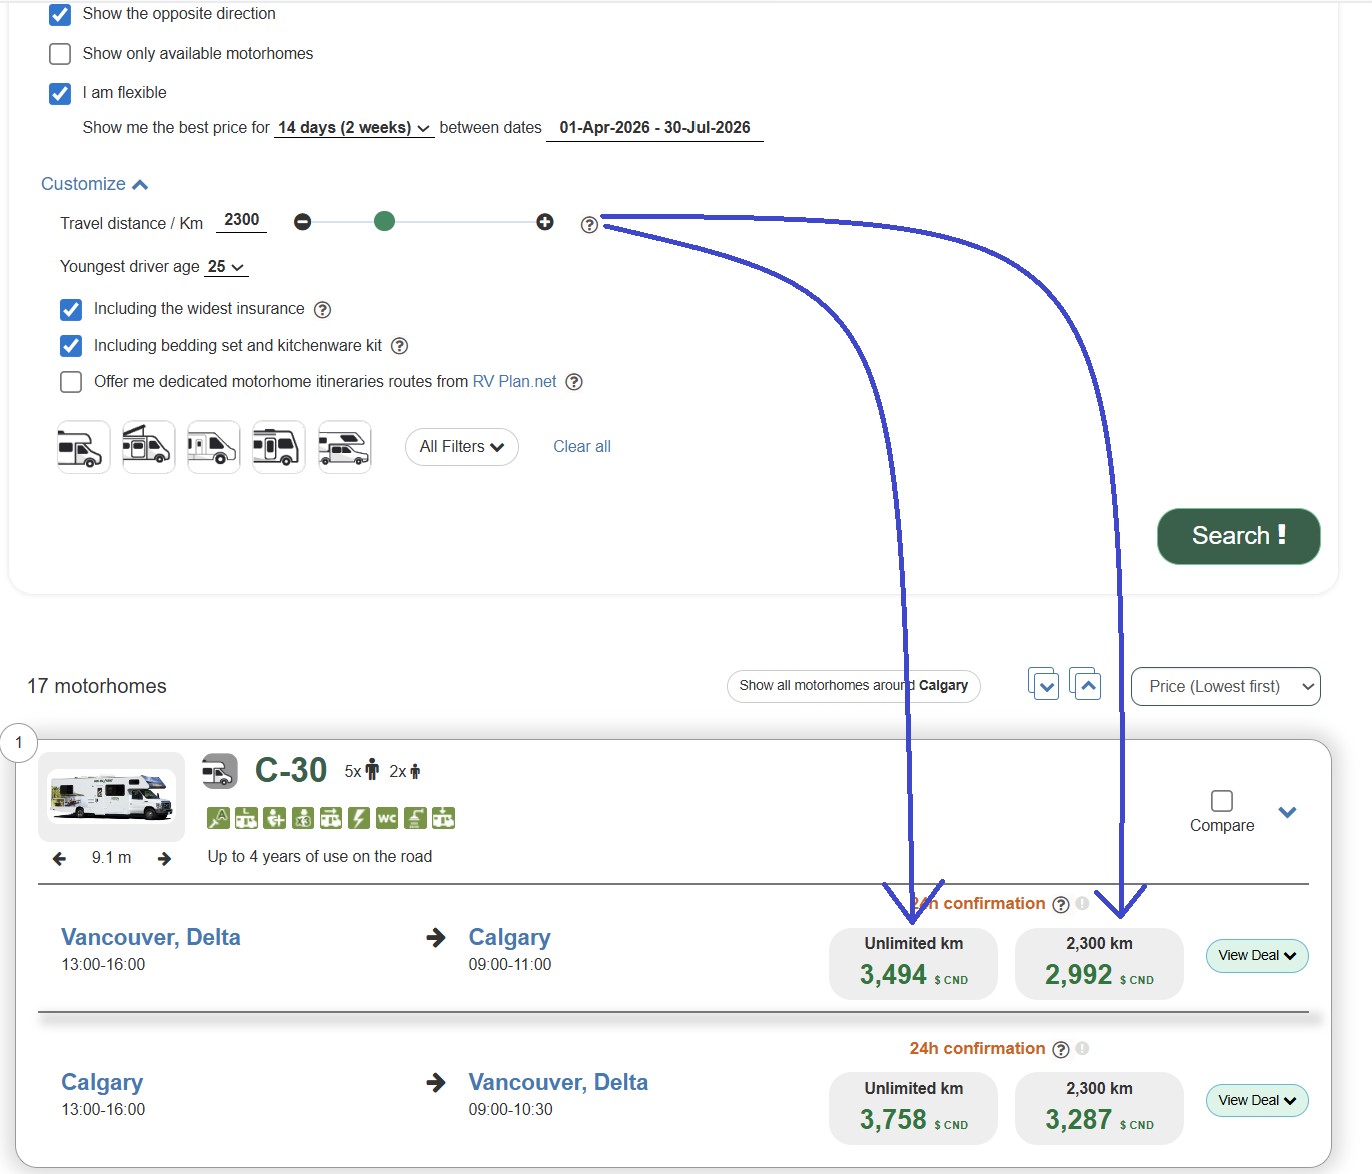Select the truck camper filter icon
The width and height of the screenshot is (1372, 1174).
(344, 446)
